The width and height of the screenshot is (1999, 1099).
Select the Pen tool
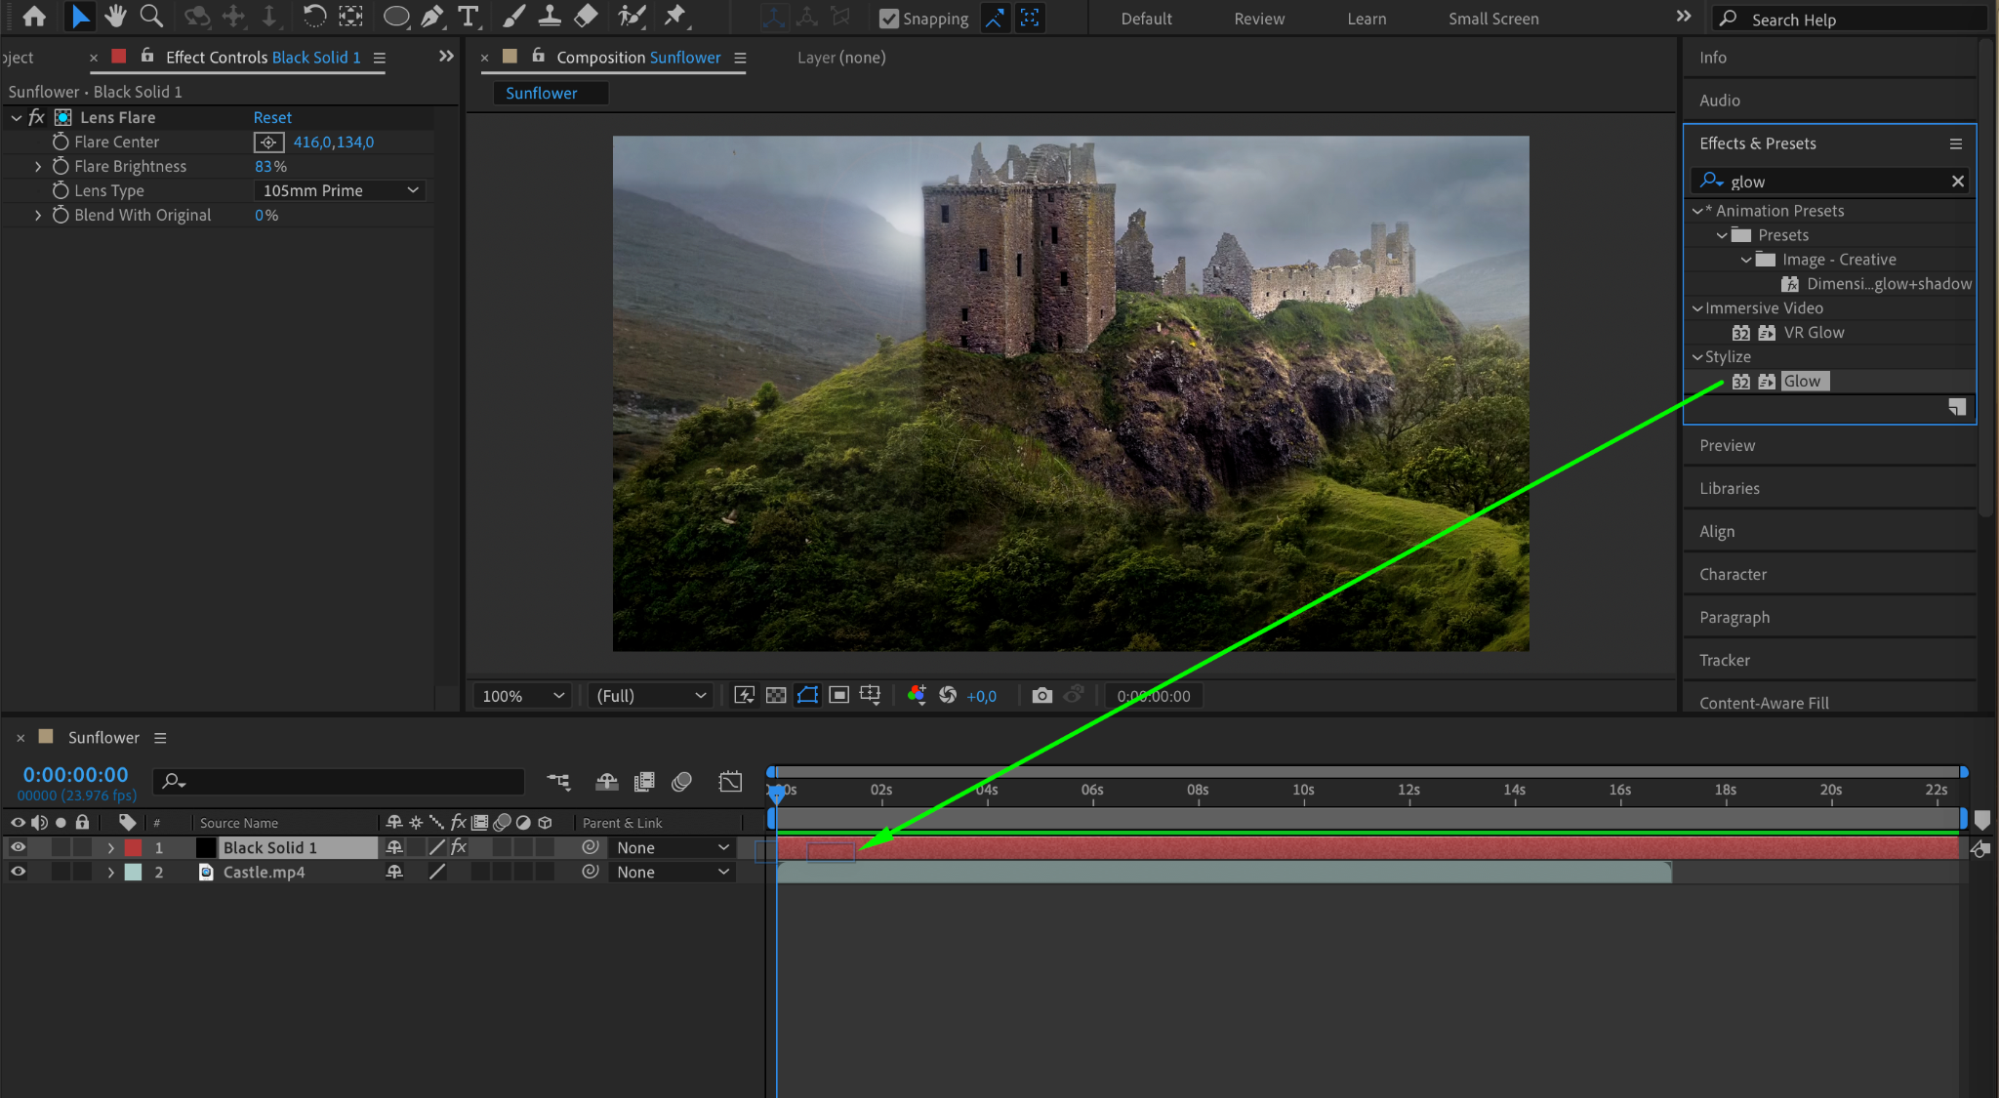pyautogui.click(x=432, y=16)
